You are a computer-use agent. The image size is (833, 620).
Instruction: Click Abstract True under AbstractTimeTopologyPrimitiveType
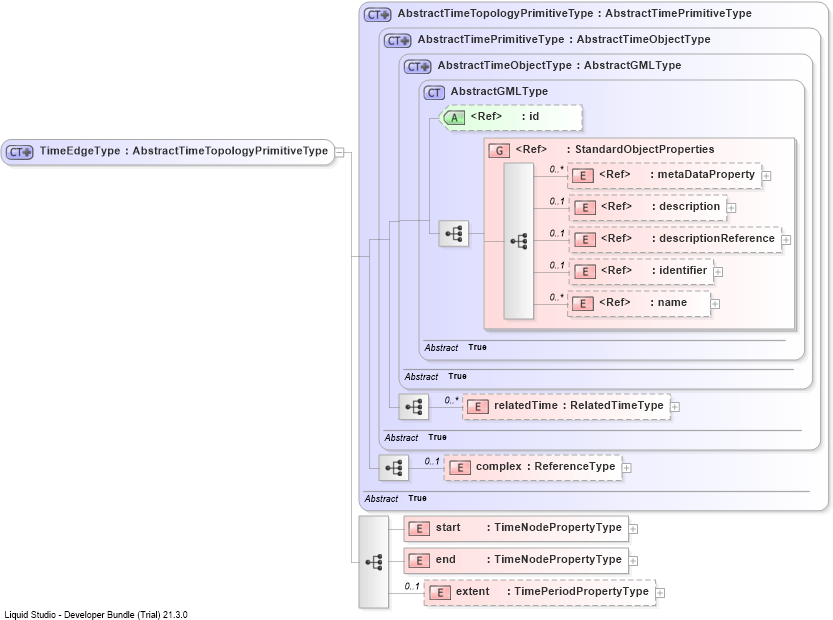[395, 498]
